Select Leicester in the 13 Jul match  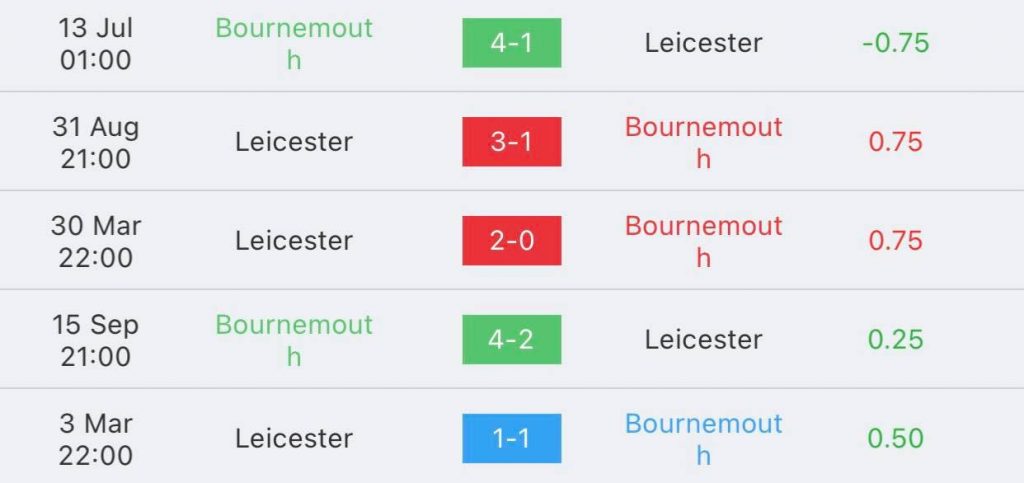pyautogui.click(x=703, y=43)
